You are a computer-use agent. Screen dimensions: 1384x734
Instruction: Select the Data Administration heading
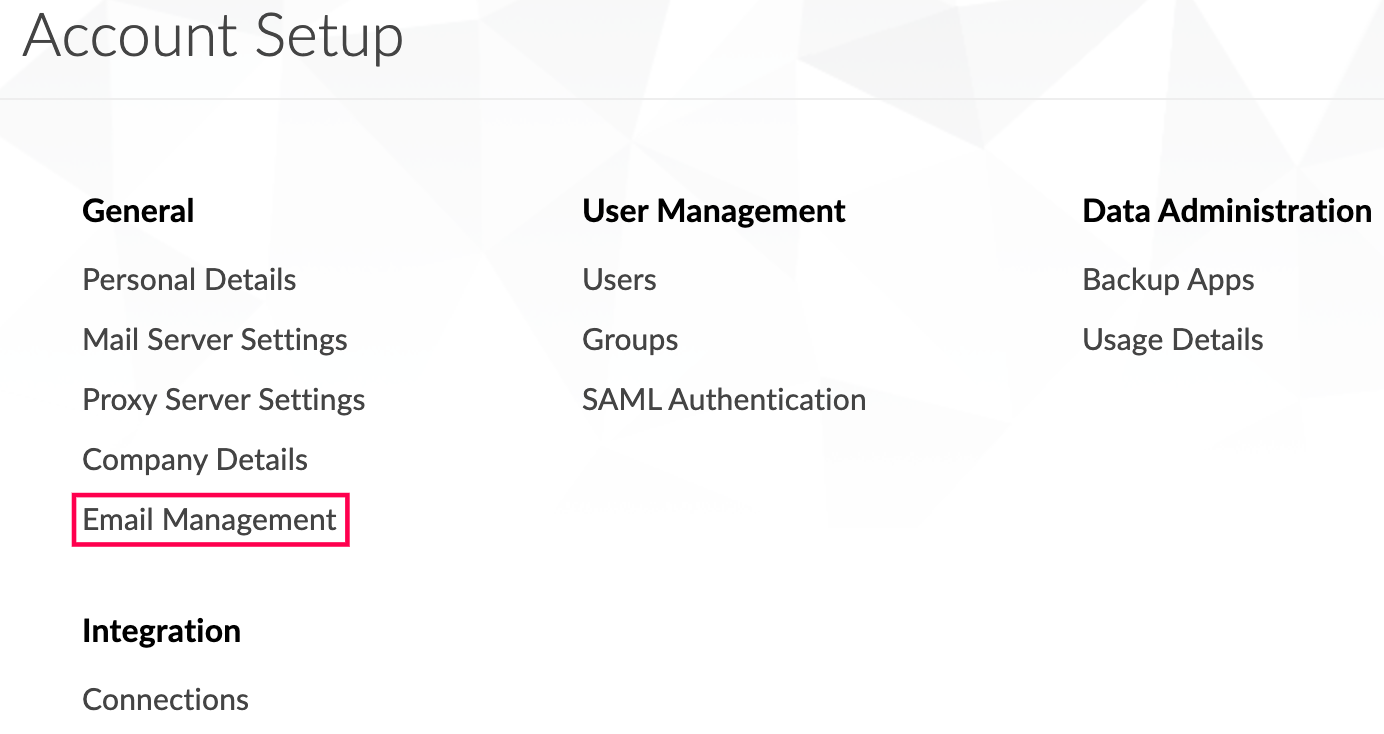(1227, 211)
